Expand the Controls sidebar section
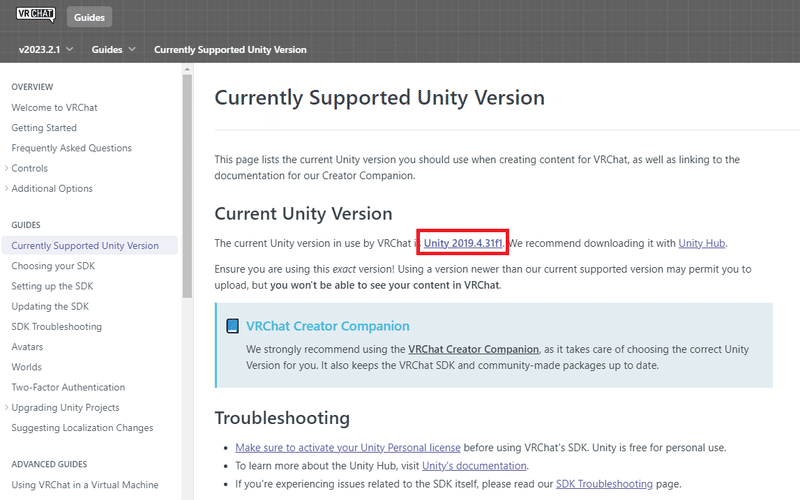 click(7, 168)
